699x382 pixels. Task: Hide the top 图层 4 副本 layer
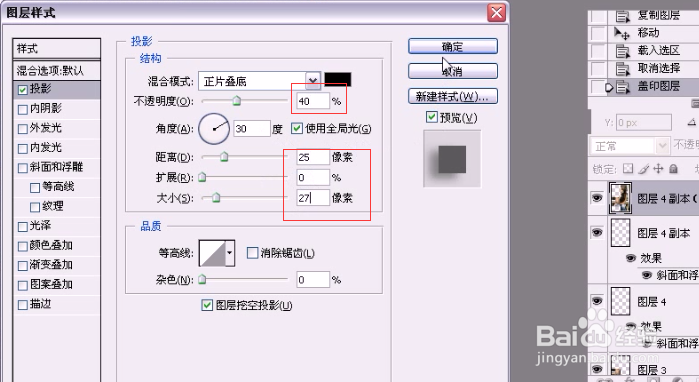click(597, 197)
